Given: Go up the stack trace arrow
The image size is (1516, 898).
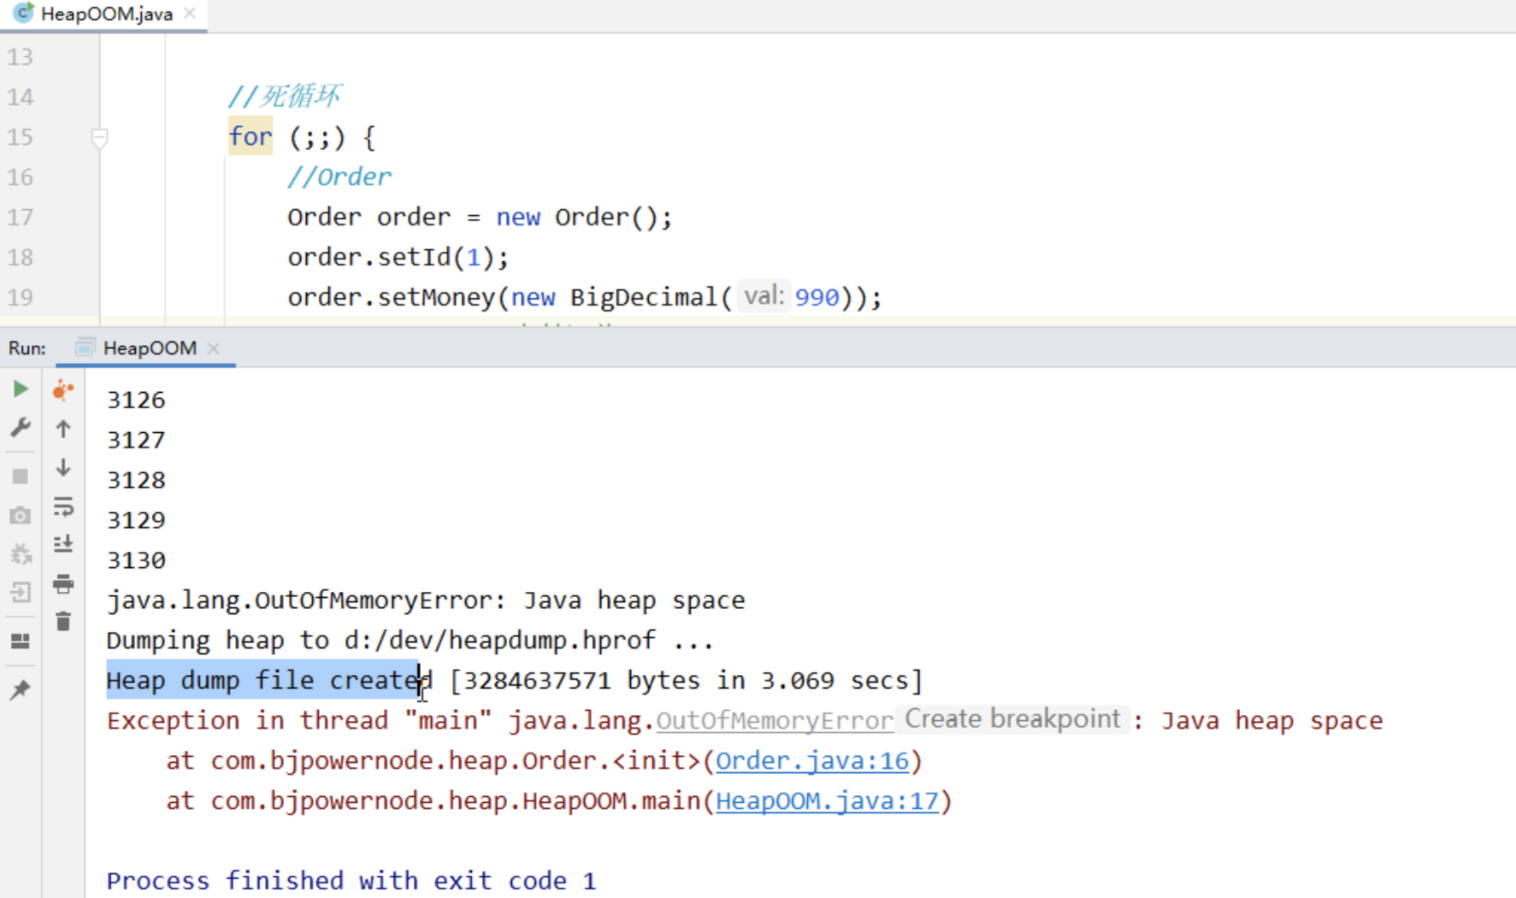Looking at the screenshot, I should coord(63,429).
